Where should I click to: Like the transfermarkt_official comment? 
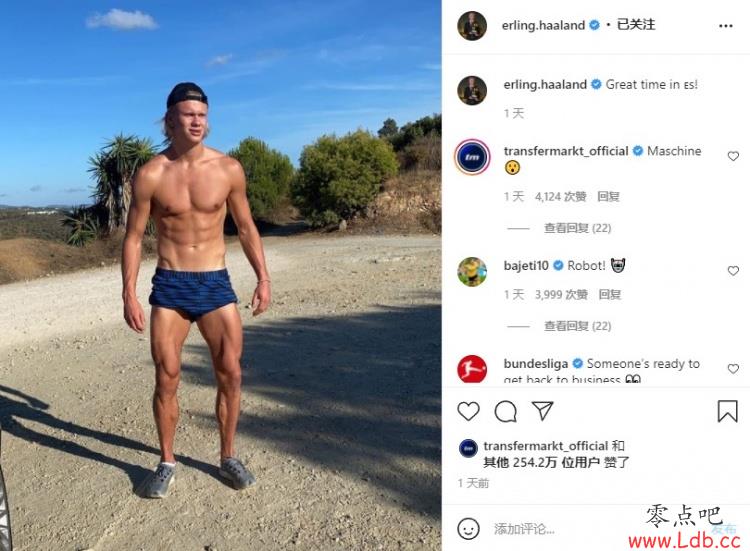(733, 156)
